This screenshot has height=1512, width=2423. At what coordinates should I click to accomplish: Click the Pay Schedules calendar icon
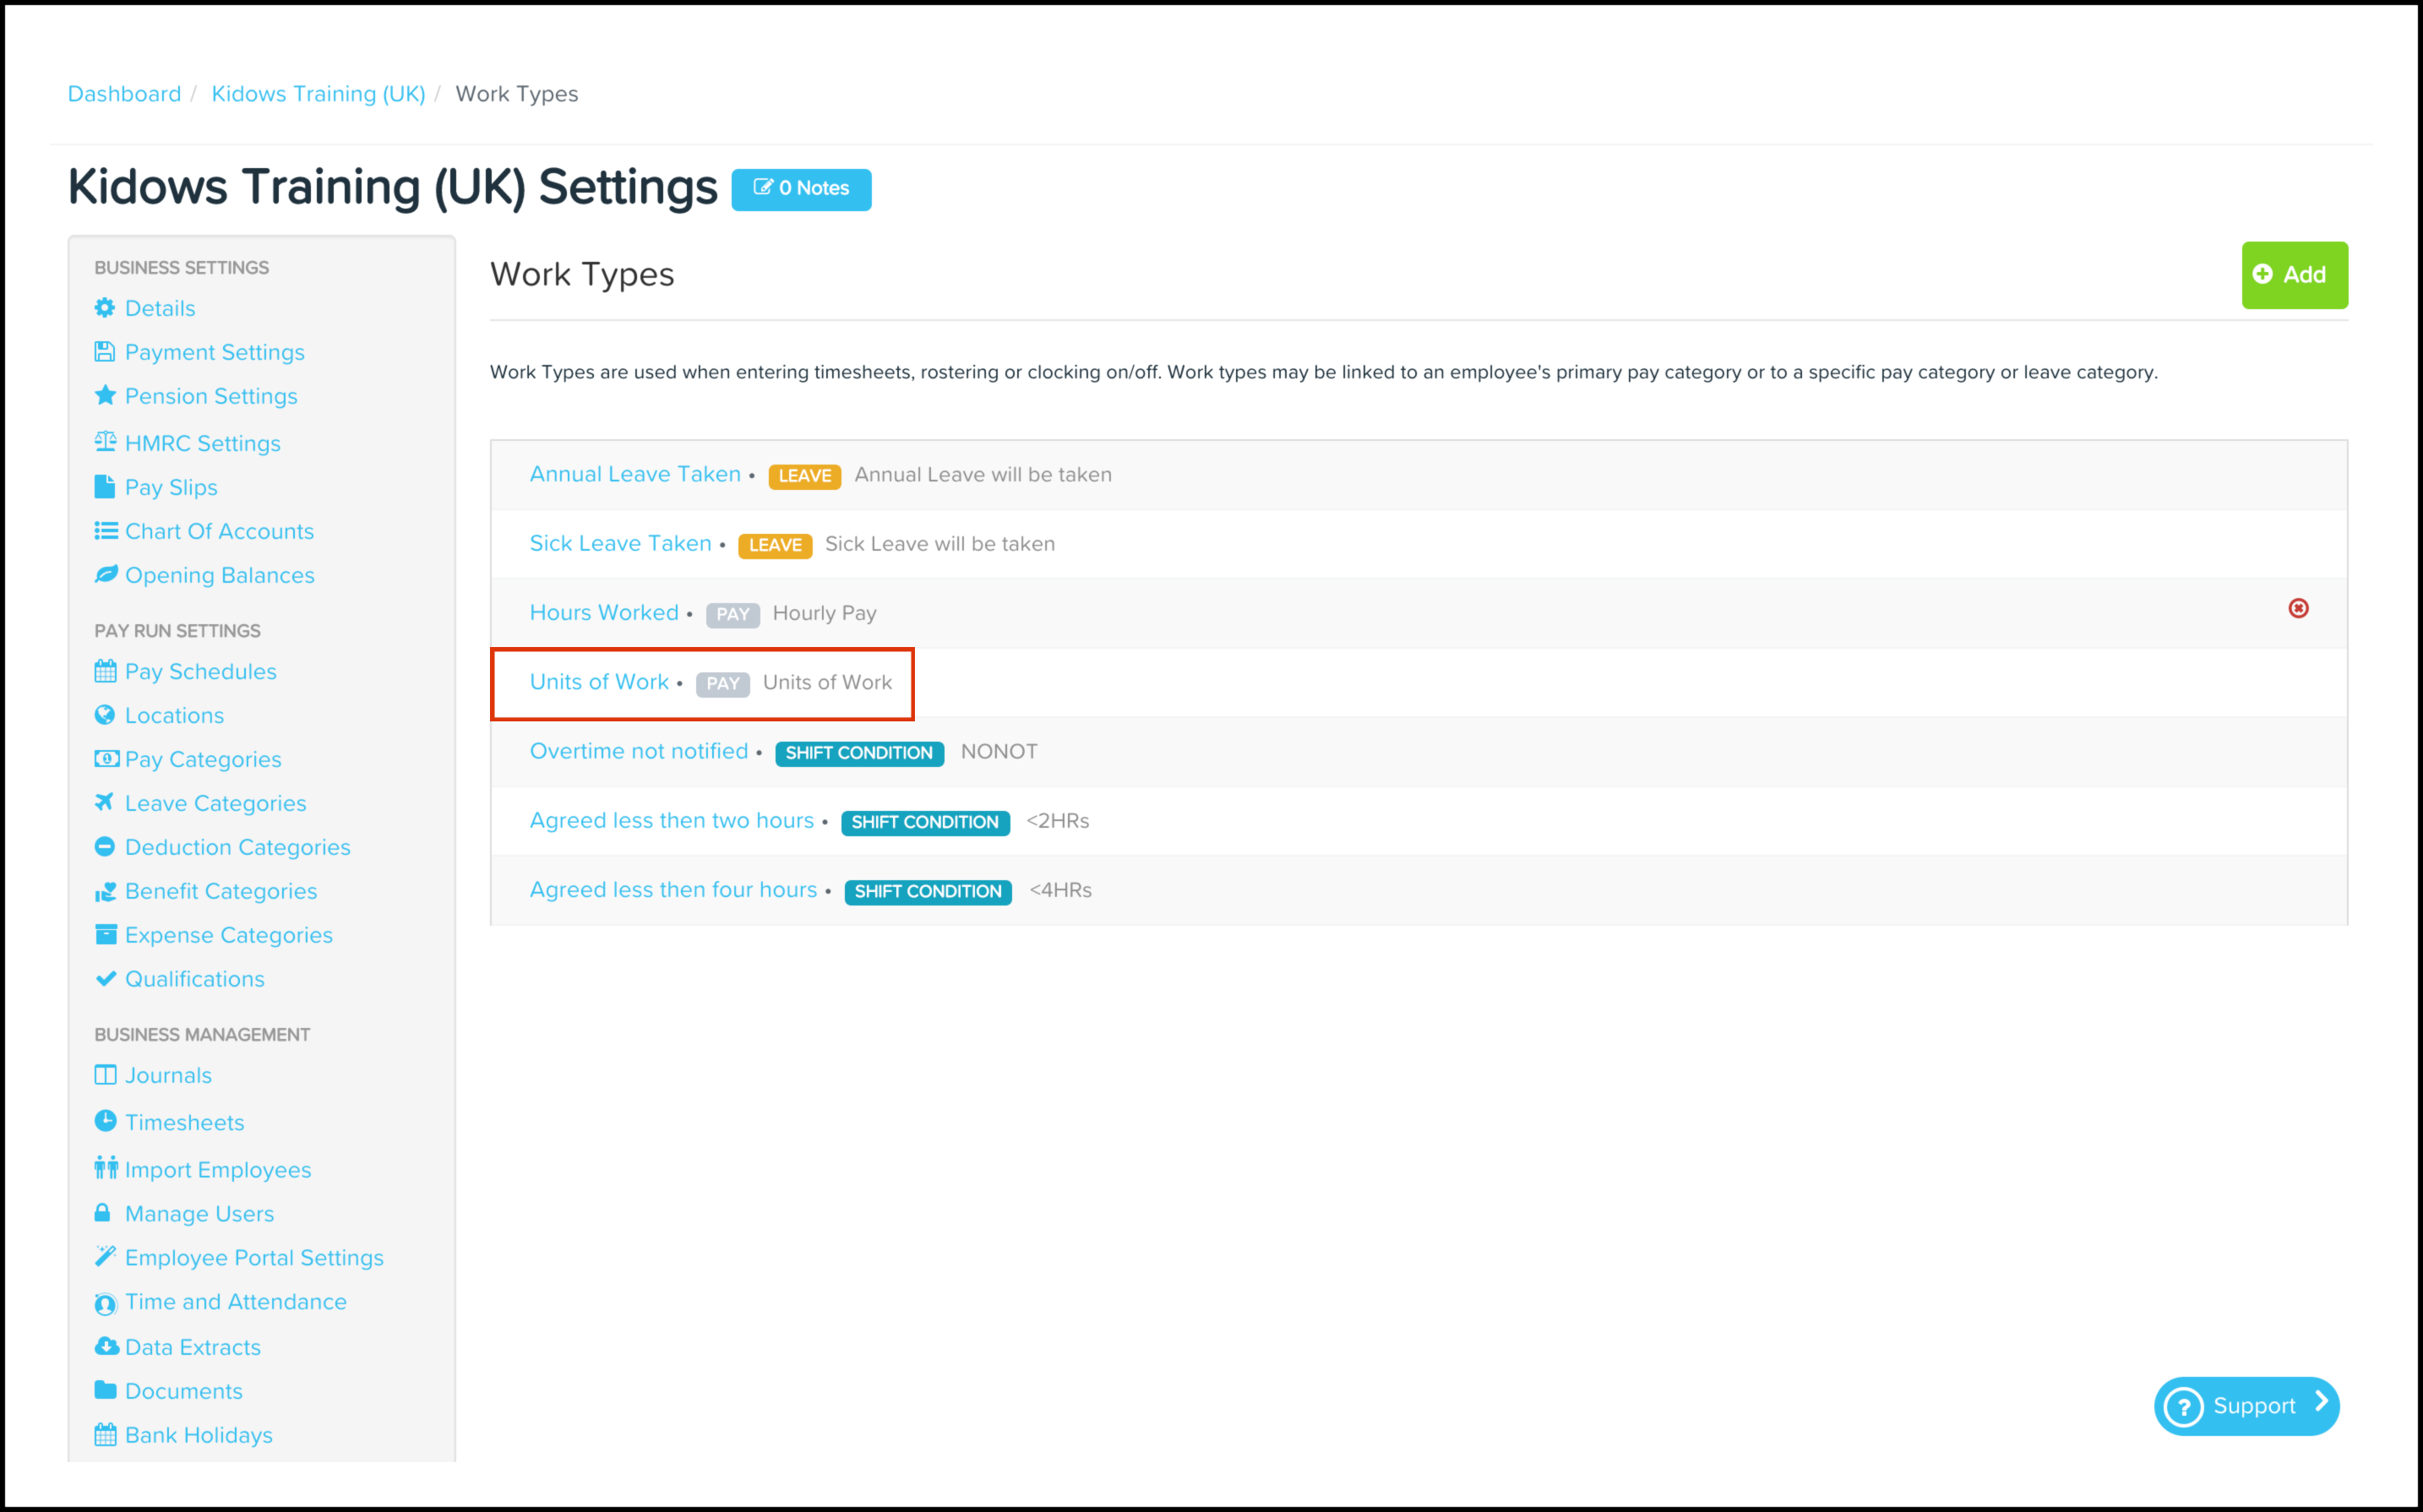coord(105,671)
